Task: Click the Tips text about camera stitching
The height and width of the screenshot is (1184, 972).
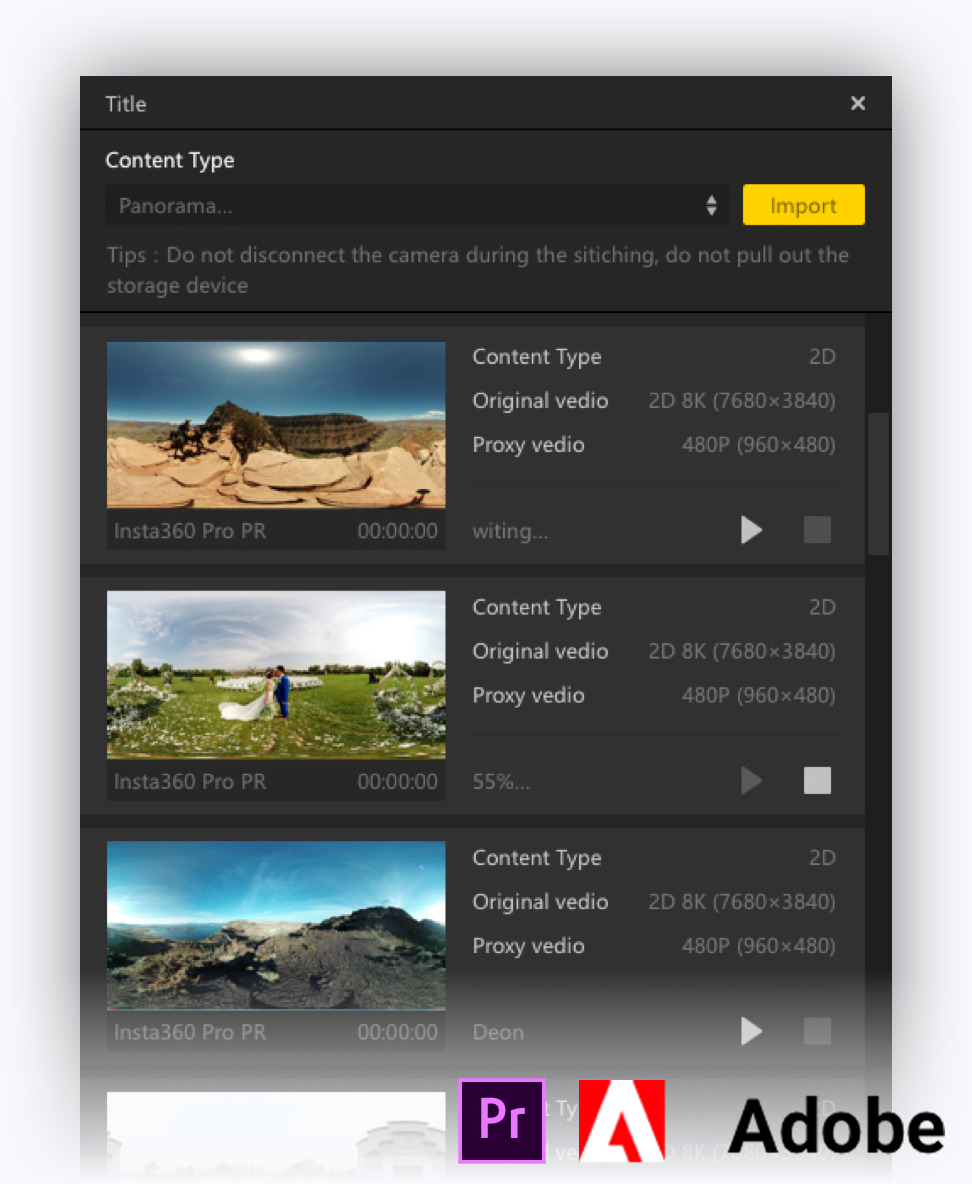Action: (x=477, y=270)
